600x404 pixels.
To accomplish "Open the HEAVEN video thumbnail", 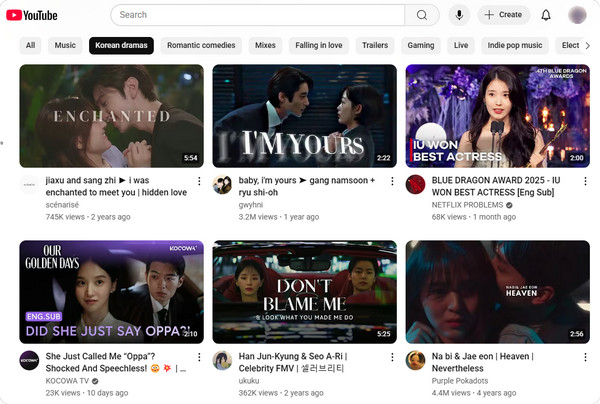I will [x=497, y=292].
